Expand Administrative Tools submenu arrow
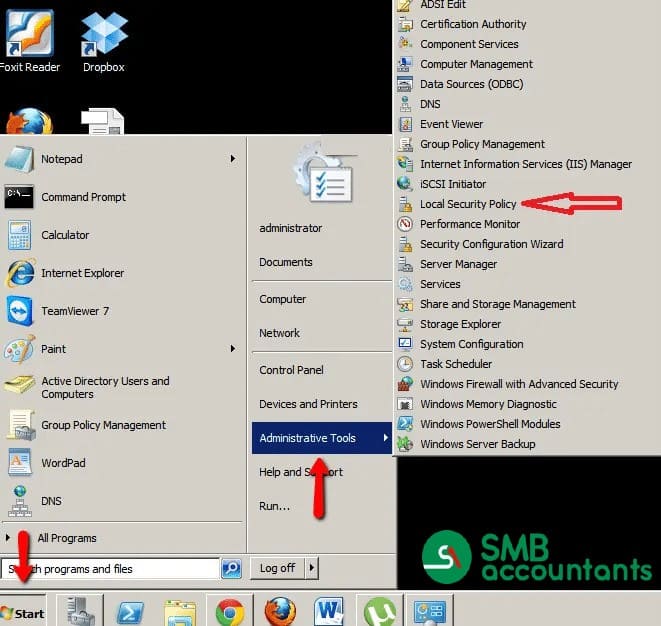The image size is (661, 626). (x=386, y=438)
